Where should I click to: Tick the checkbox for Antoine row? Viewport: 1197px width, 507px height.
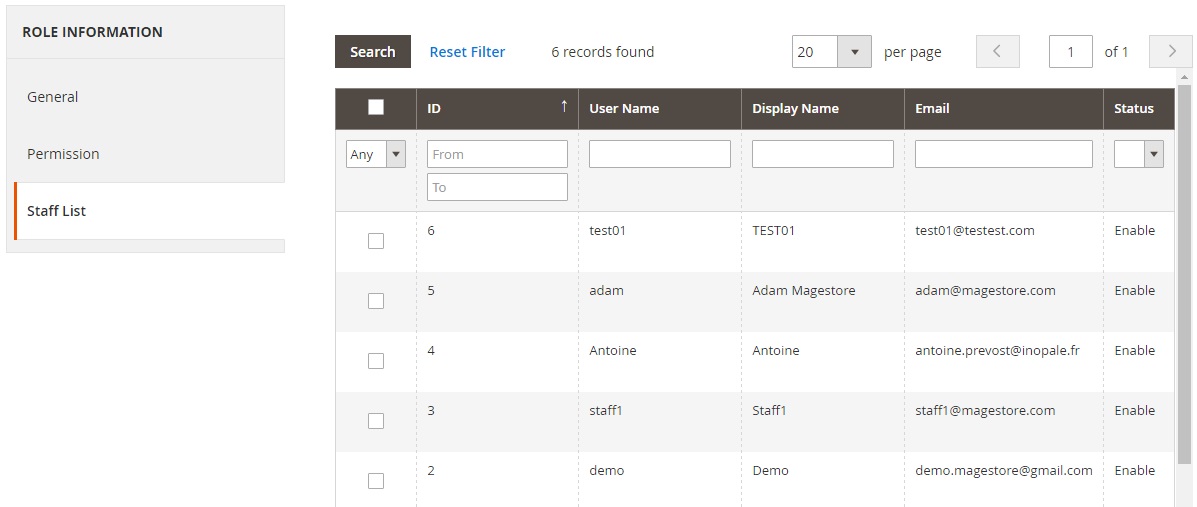[376, 361]
